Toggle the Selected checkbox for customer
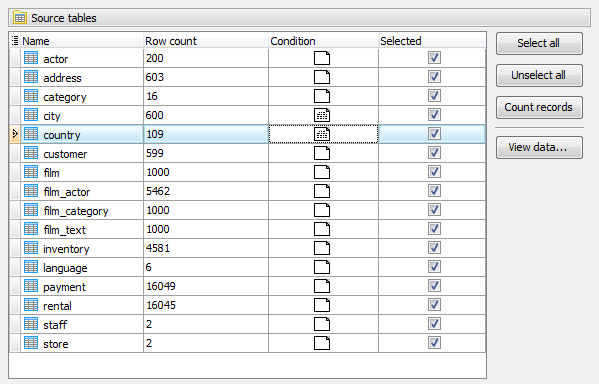Viewport: 599px width, 384px height. (434, 153)
